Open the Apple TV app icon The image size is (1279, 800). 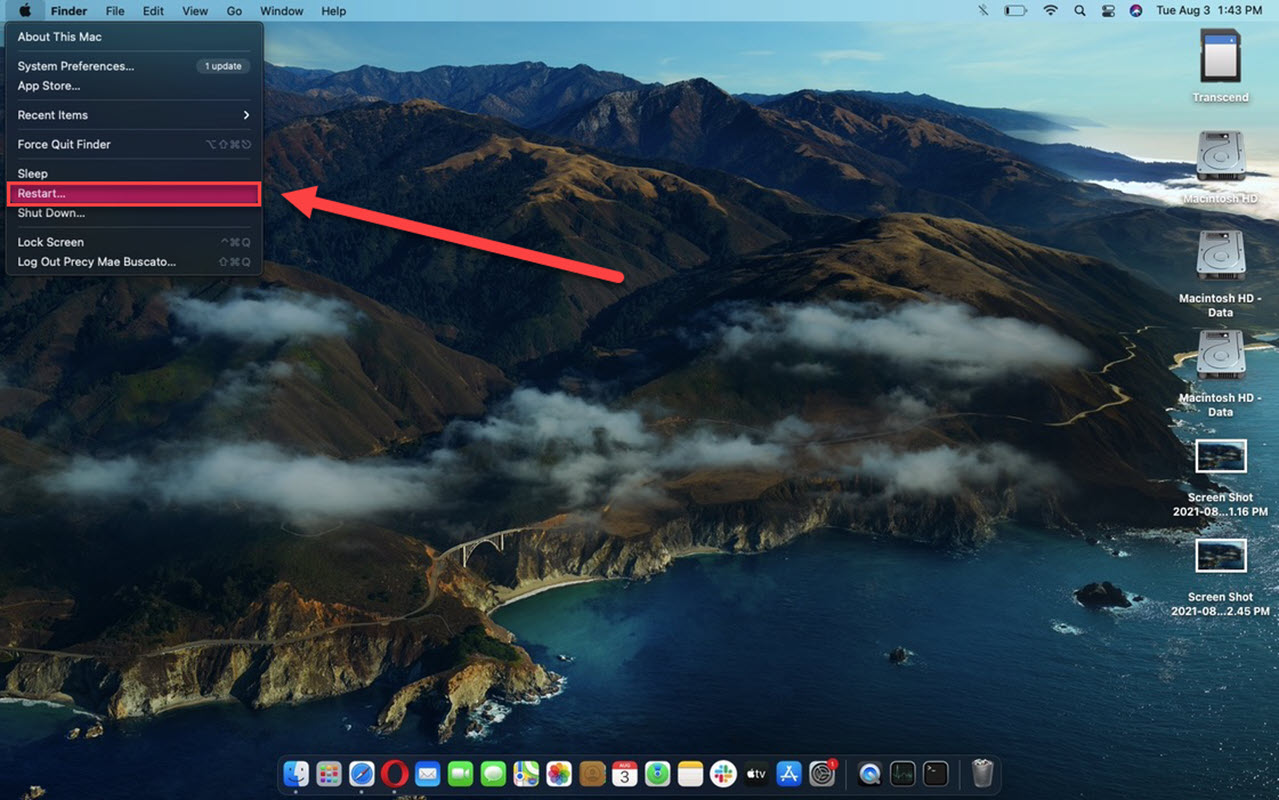(755, 773)
